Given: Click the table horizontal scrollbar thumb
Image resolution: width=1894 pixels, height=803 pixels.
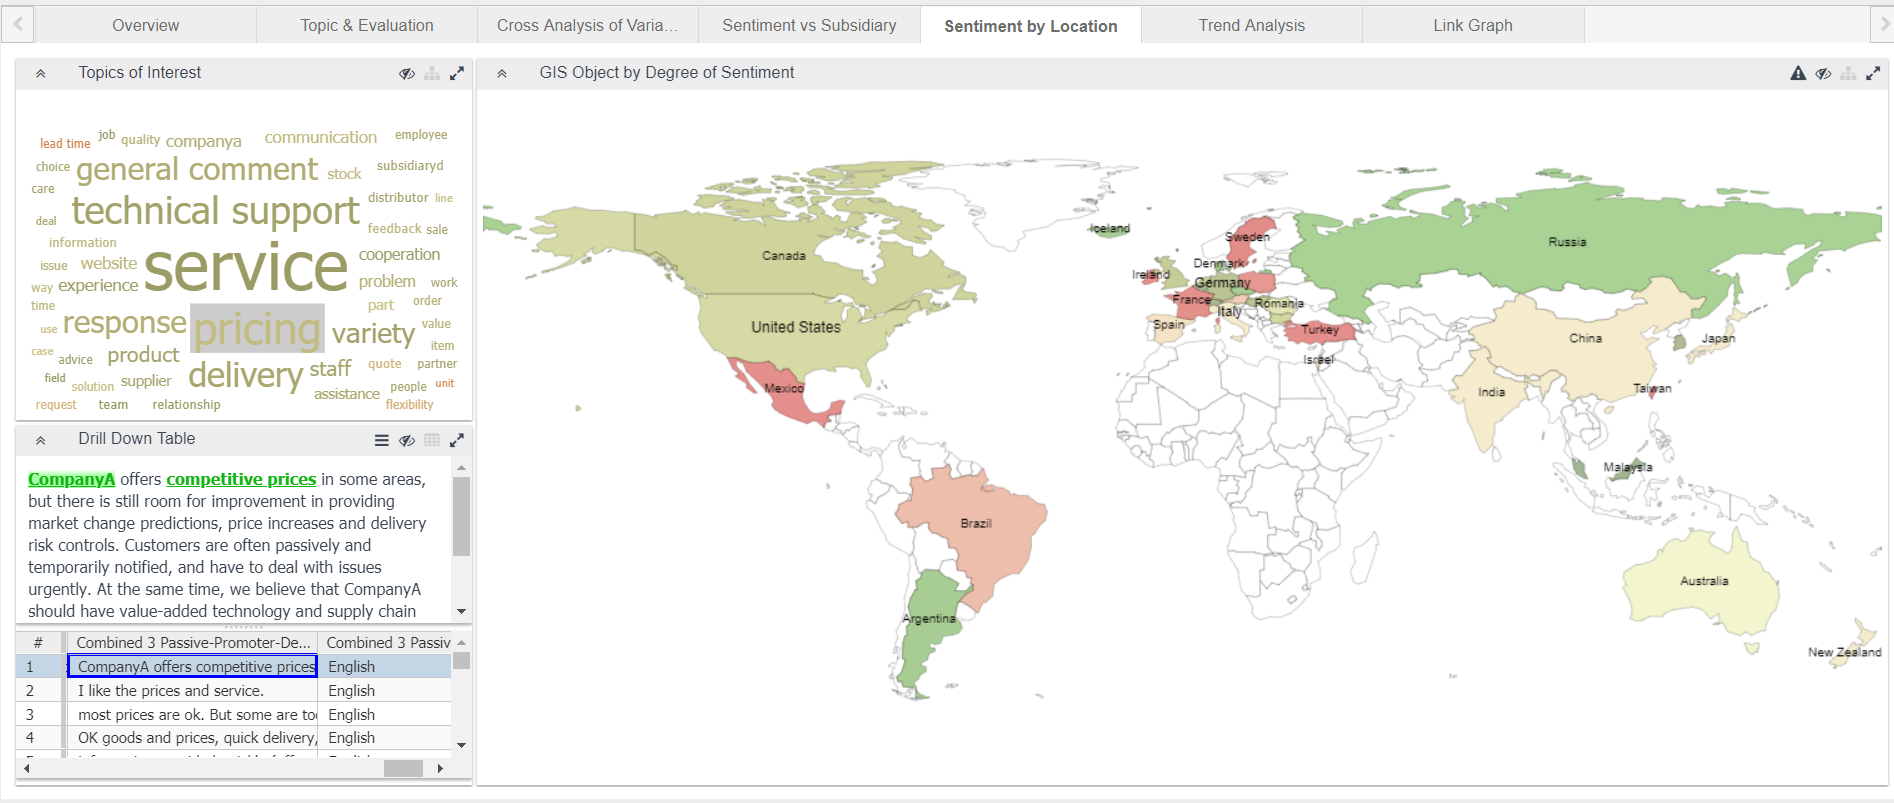Looking at the screenshot, I should tap(403, 768).
